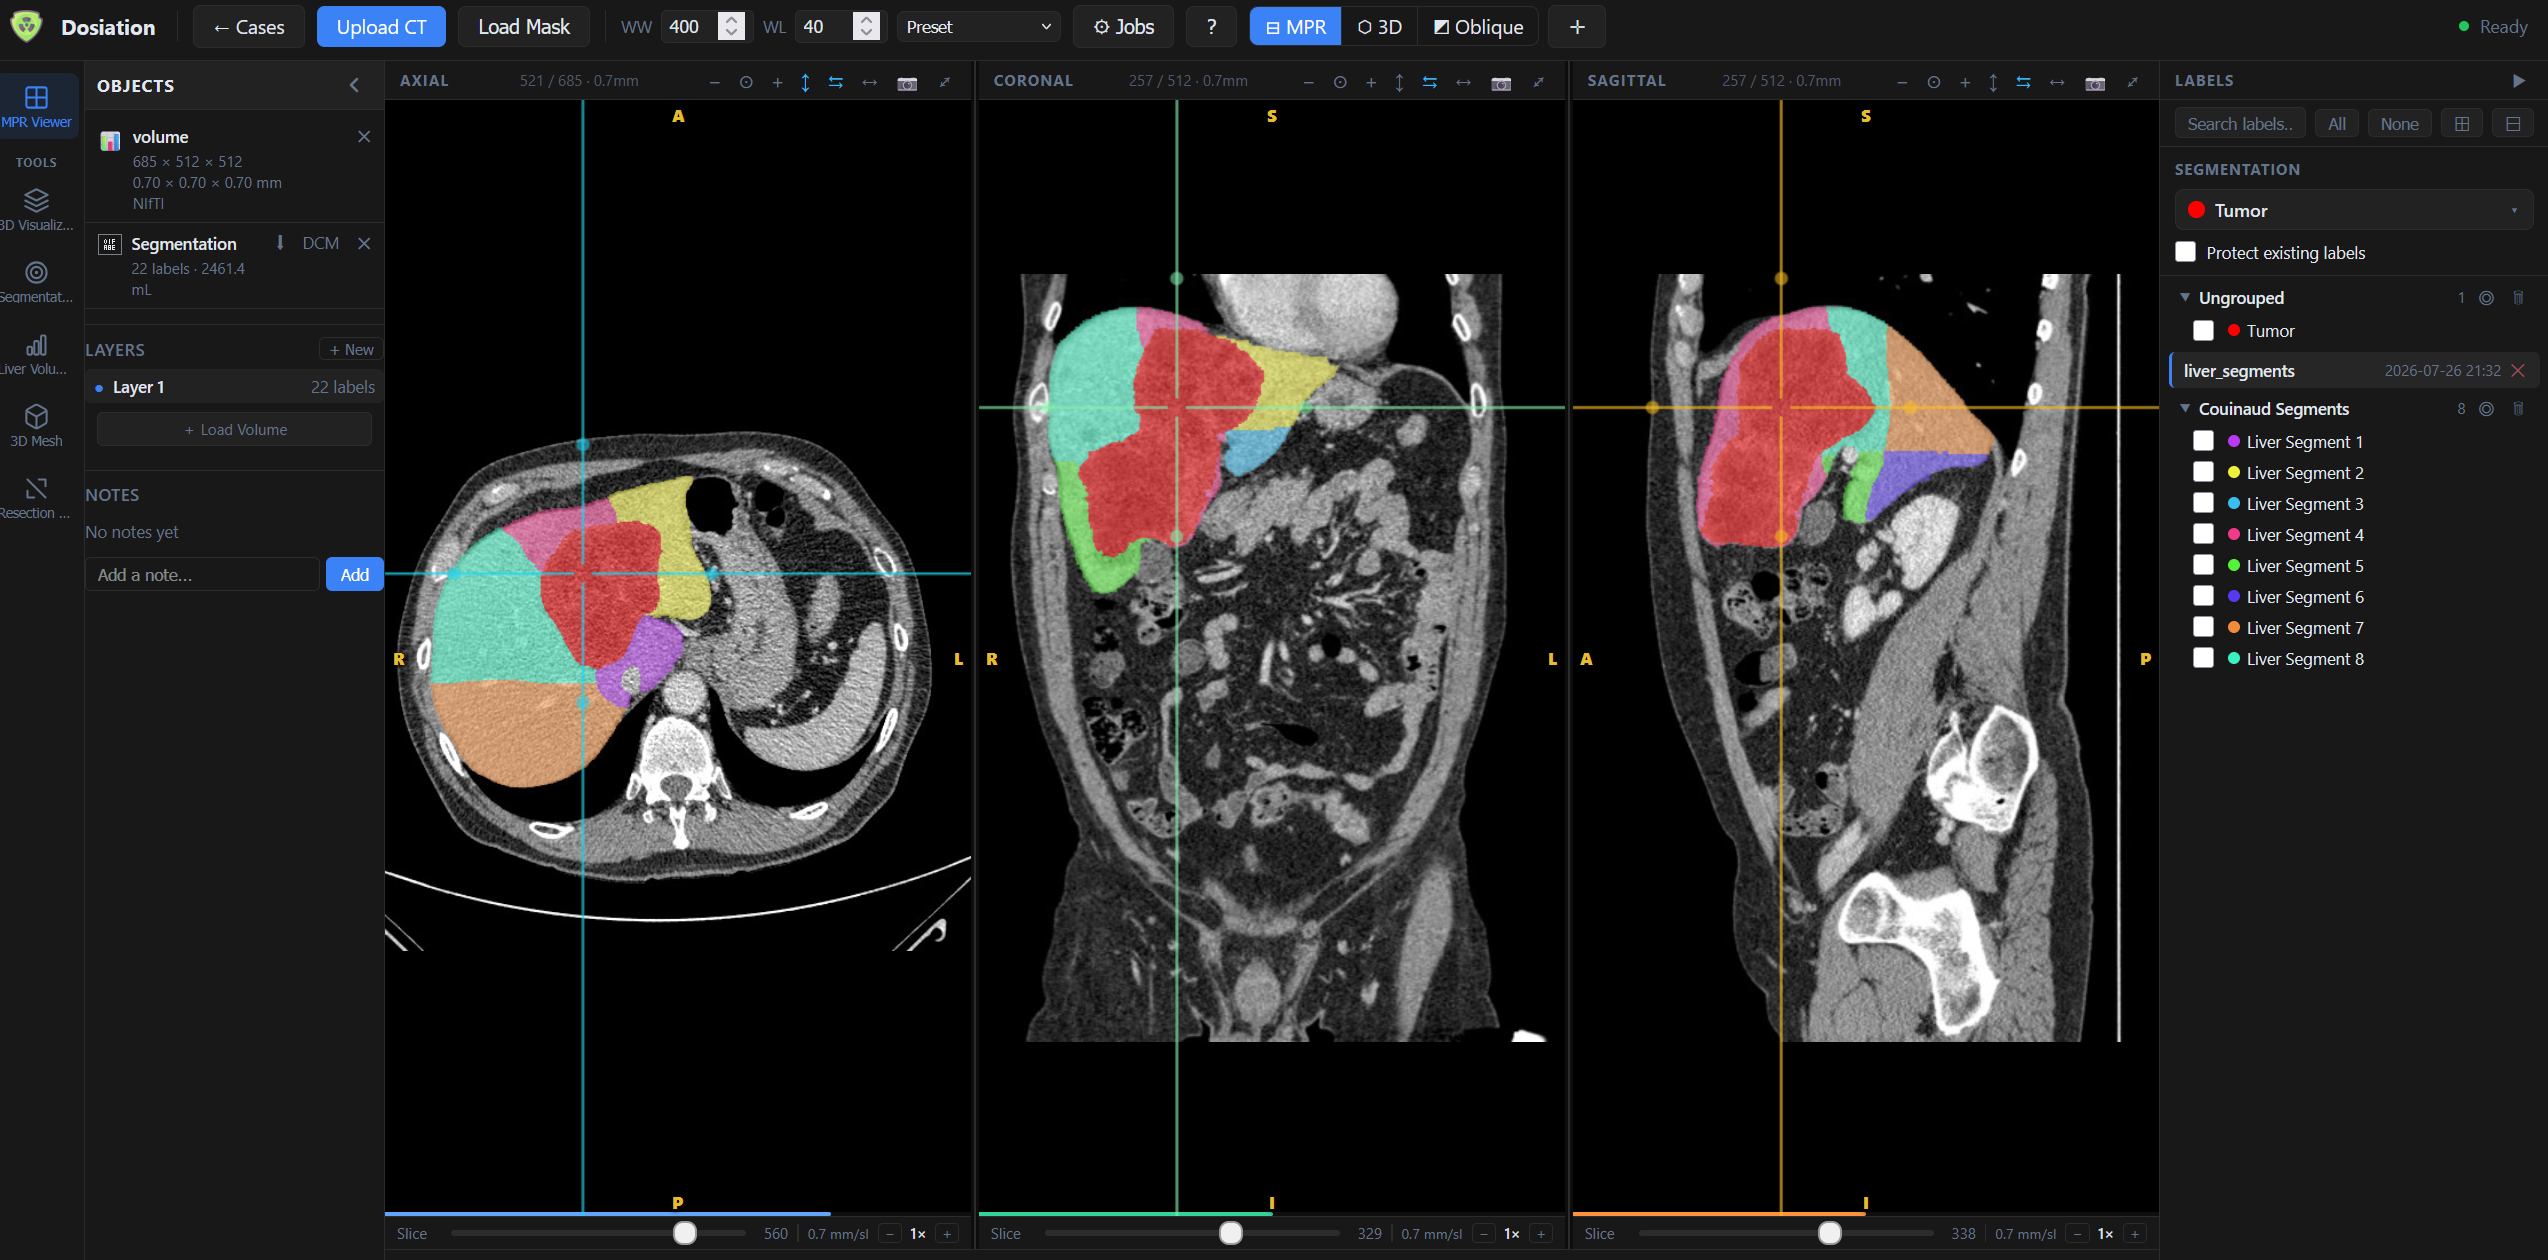Take a screenshot of the Coronal view
The image size is (2548, 1260).
[x=1501, y=83]
